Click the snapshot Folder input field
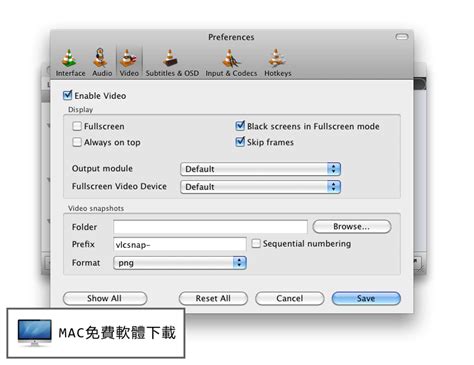Screen dimensions: 474x365 [210, 227]
